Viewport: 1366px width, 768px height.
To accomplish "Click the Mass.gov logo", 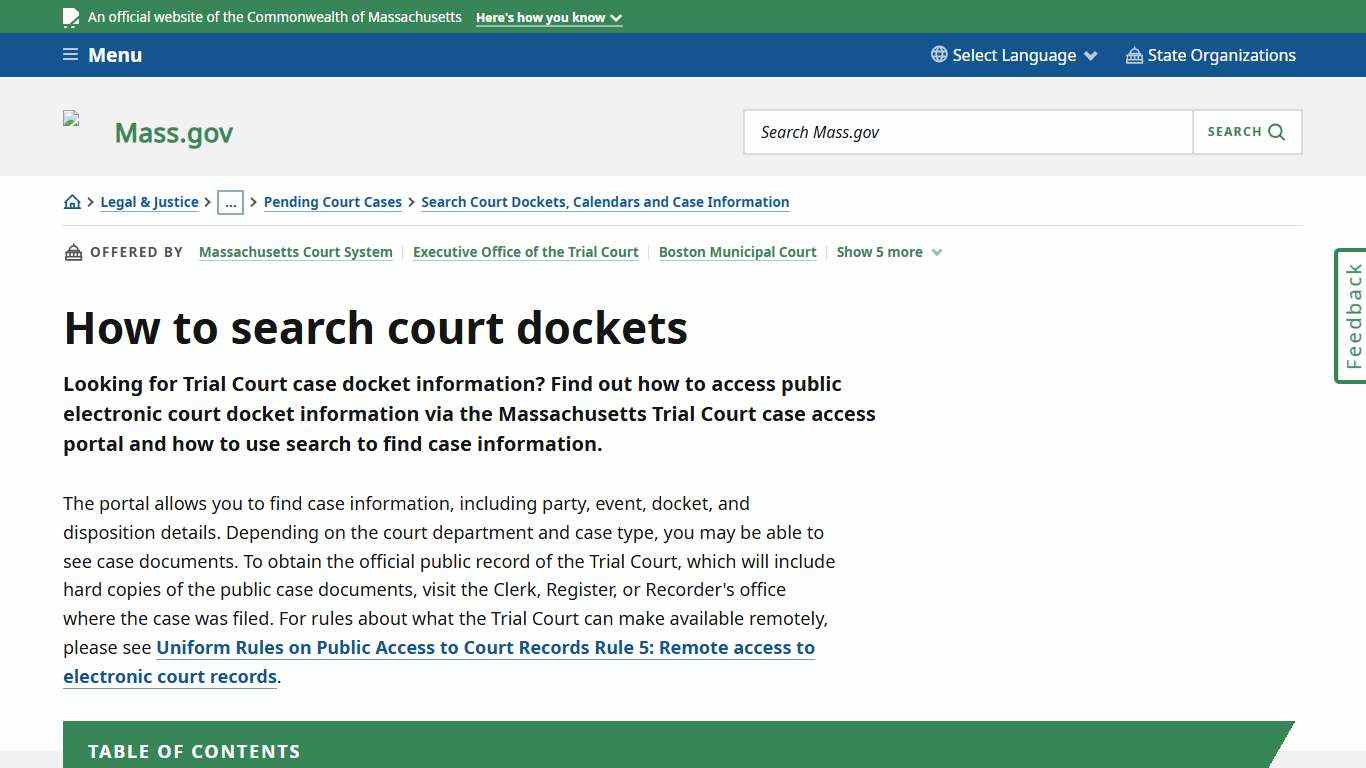I will tap(173, 132).
